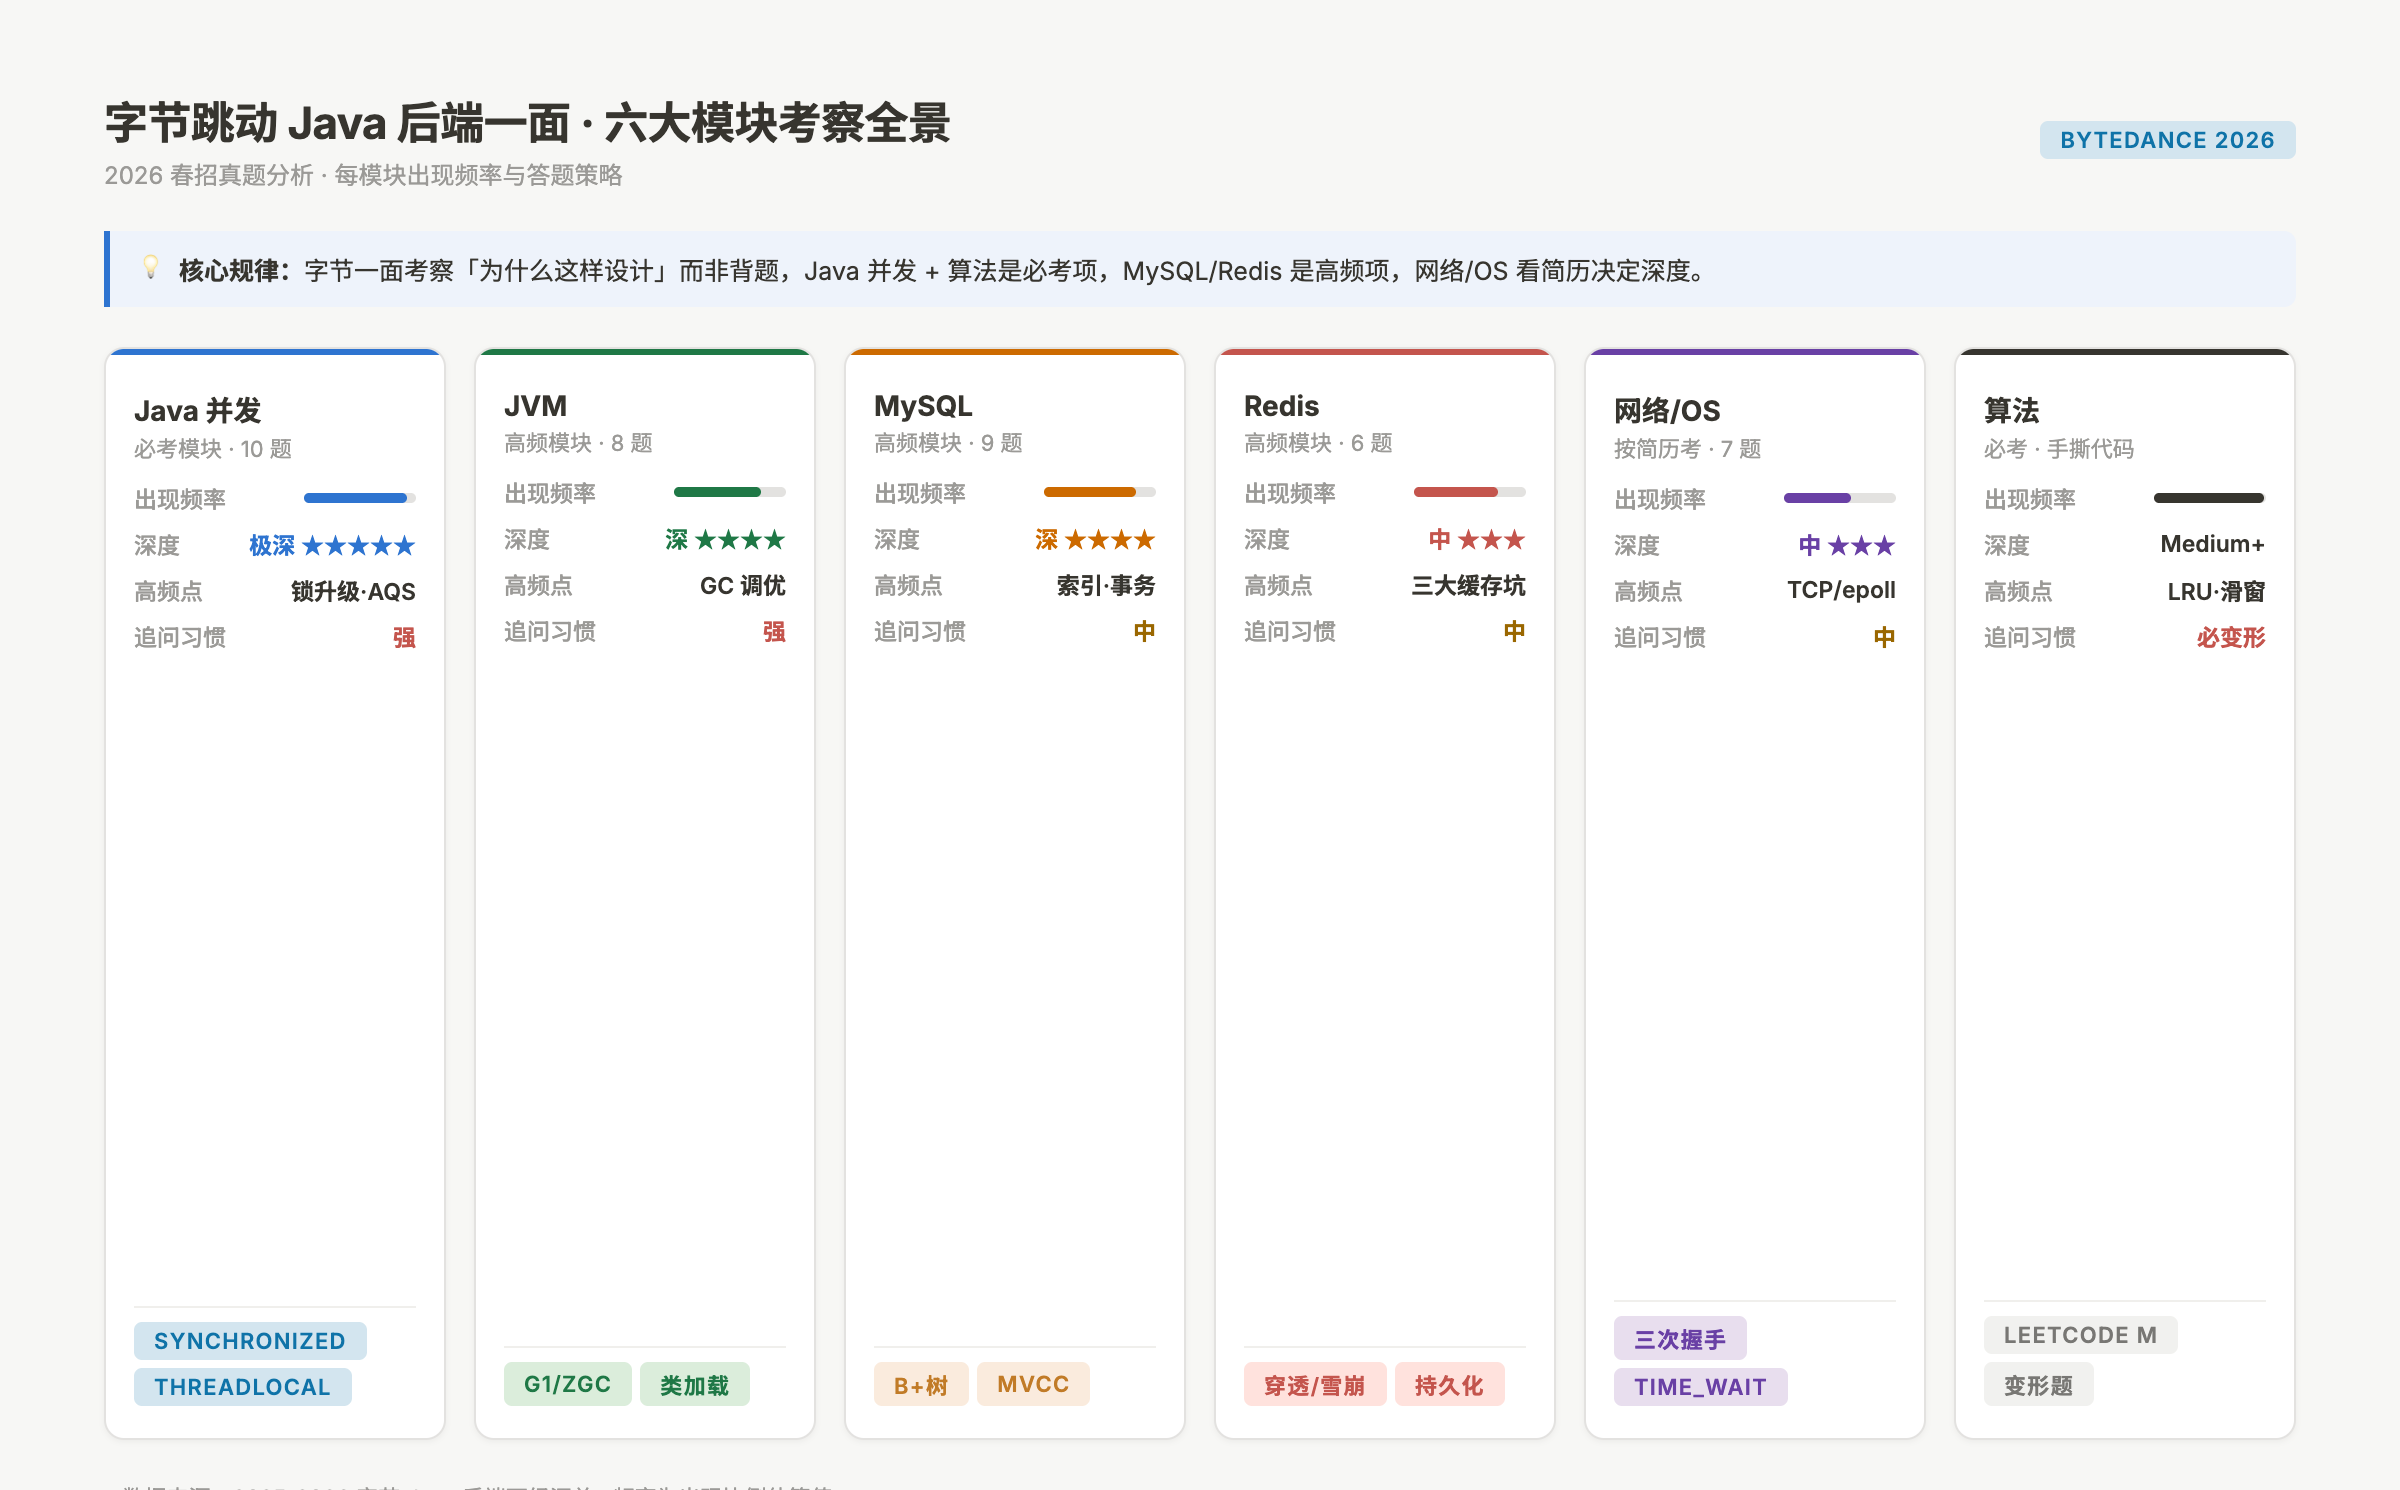Image resolution: width=2400 pixels, height=1490 pixels.
Task: Click the Java 并发 frequency bar
Action: click(360, 498)
